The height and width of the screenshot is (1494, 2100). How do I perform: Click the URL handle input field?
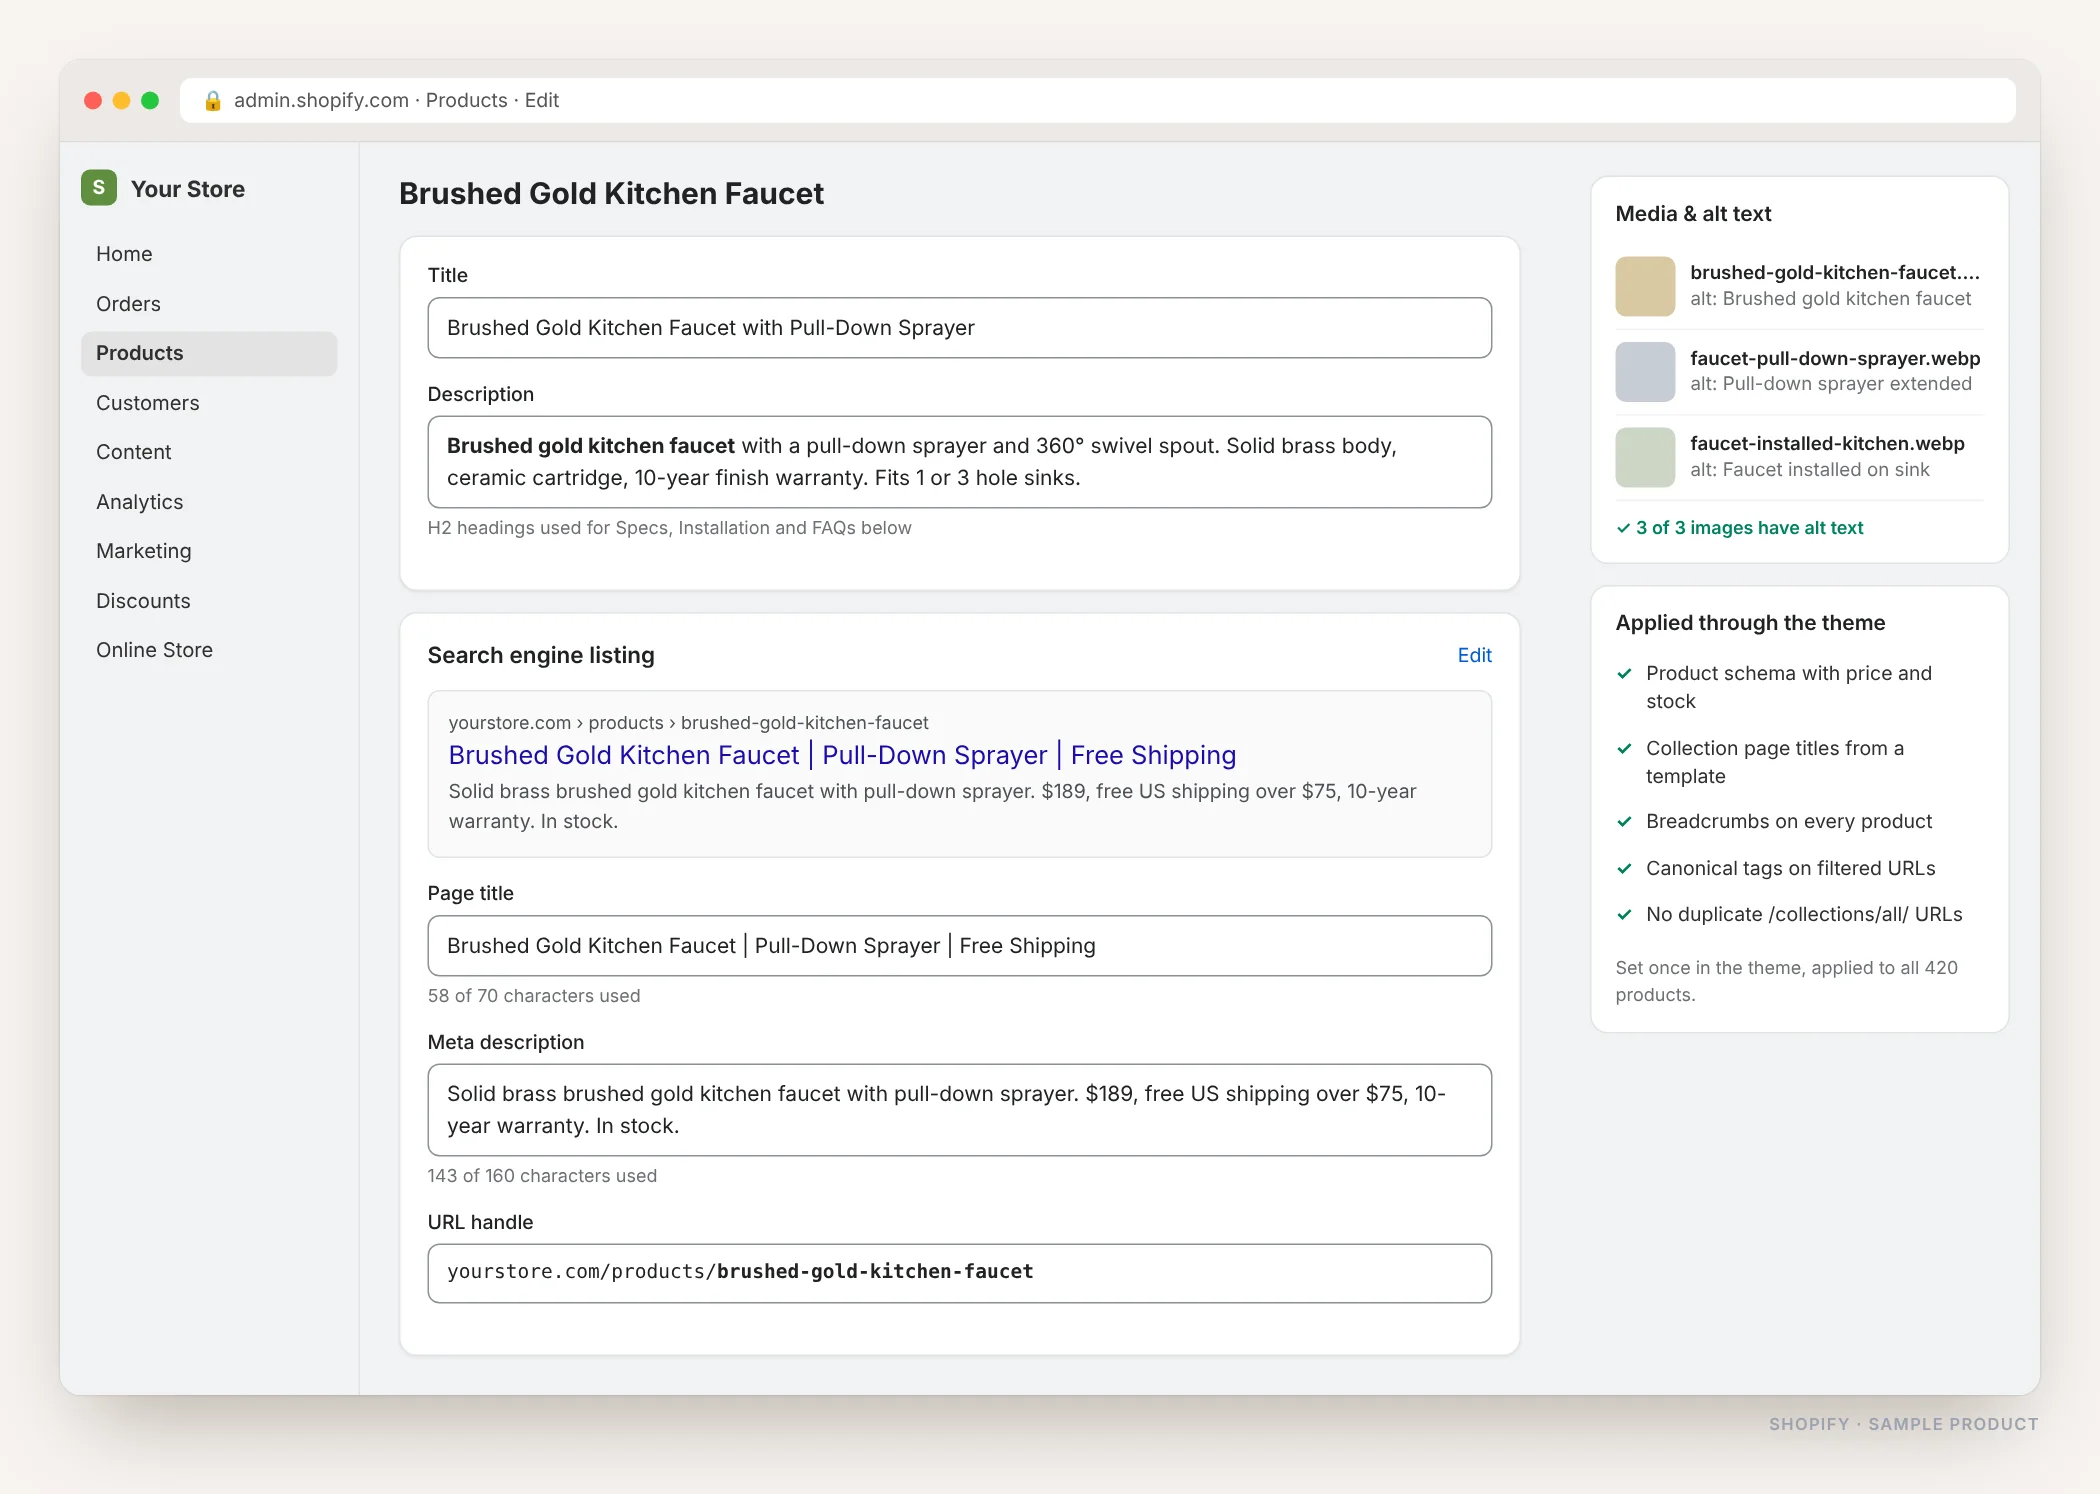click(959, 1273)
